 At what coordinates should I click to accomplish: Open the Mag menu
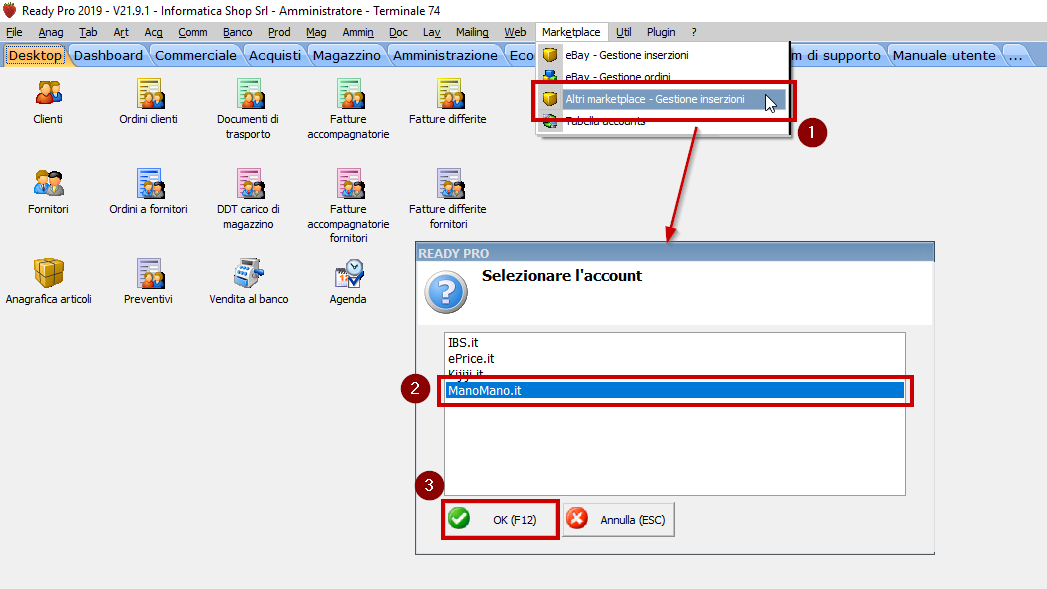tap(317, 32)
